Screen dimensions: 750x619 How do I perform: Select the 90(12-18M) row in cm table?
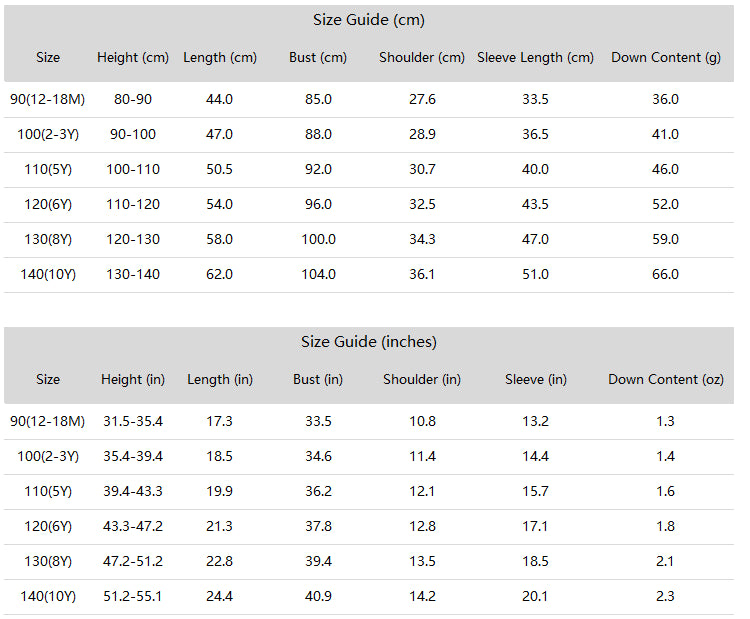point(369,99)
